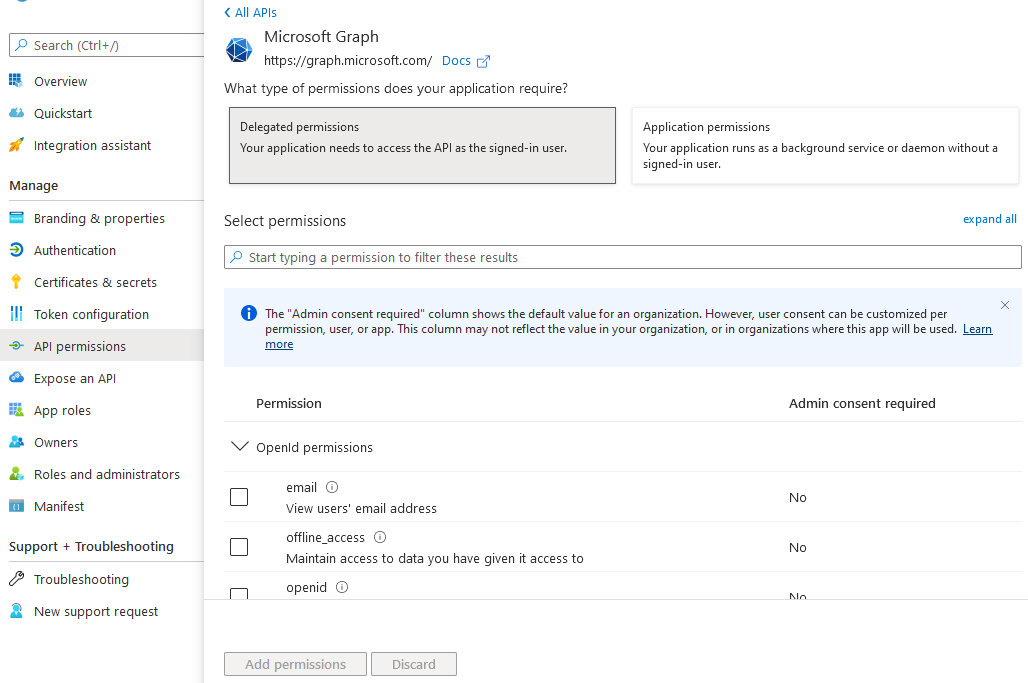Click the Token configuration icon
This screenshot has width=1028, height=683.
coord(16,314)
